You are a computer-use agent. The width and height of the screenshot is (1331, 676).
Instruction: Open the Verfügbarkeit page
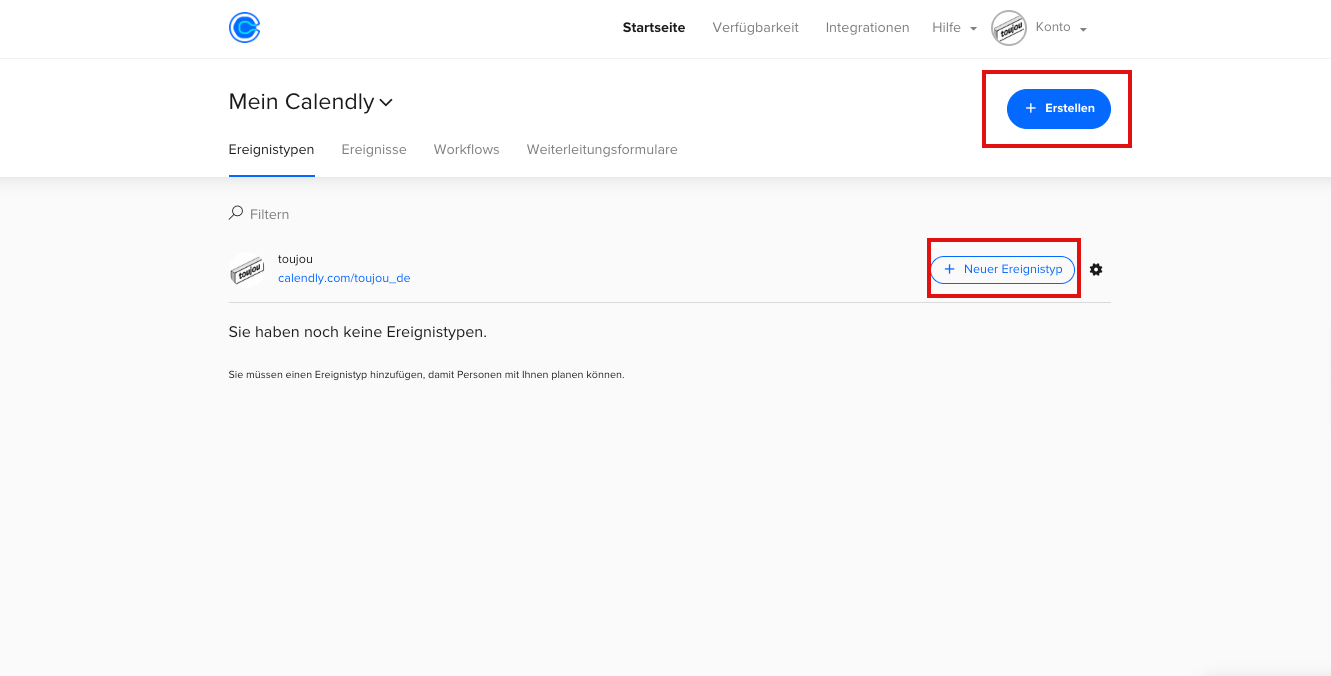[755, 28]
